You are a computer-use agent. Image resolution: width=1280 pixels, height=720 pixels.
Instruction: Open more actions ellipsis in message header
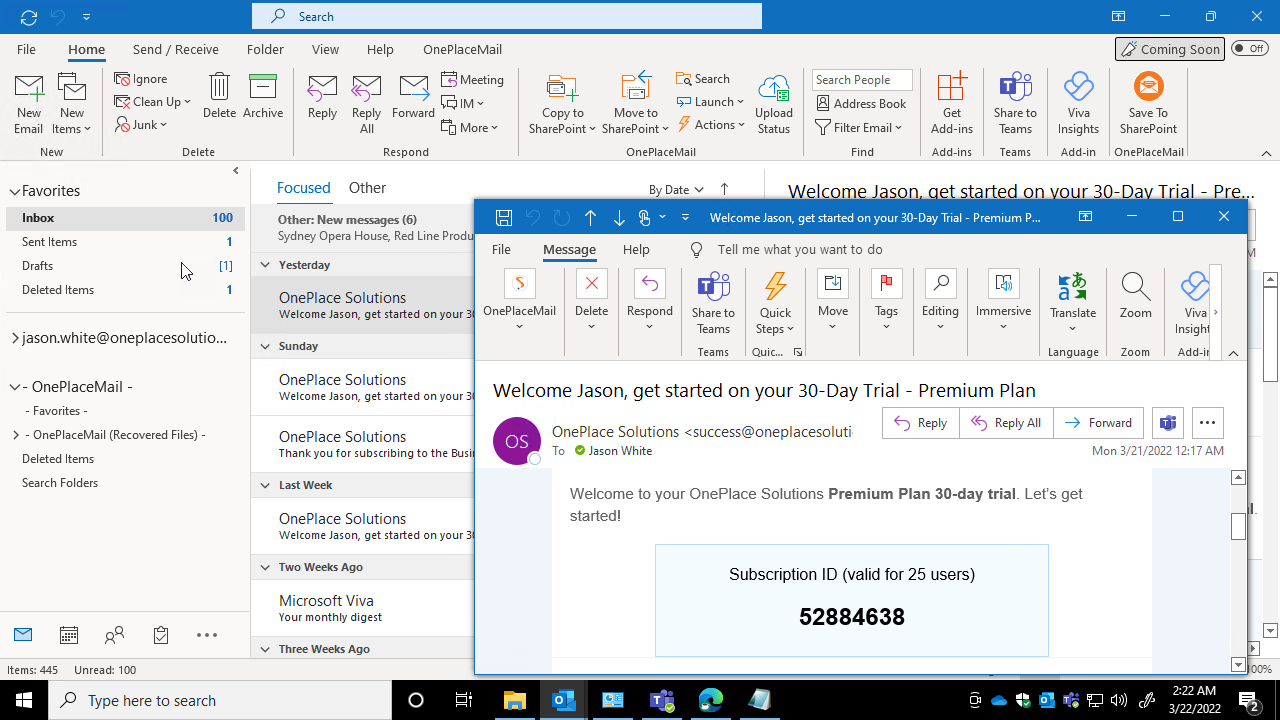(x=1207, y=423)
